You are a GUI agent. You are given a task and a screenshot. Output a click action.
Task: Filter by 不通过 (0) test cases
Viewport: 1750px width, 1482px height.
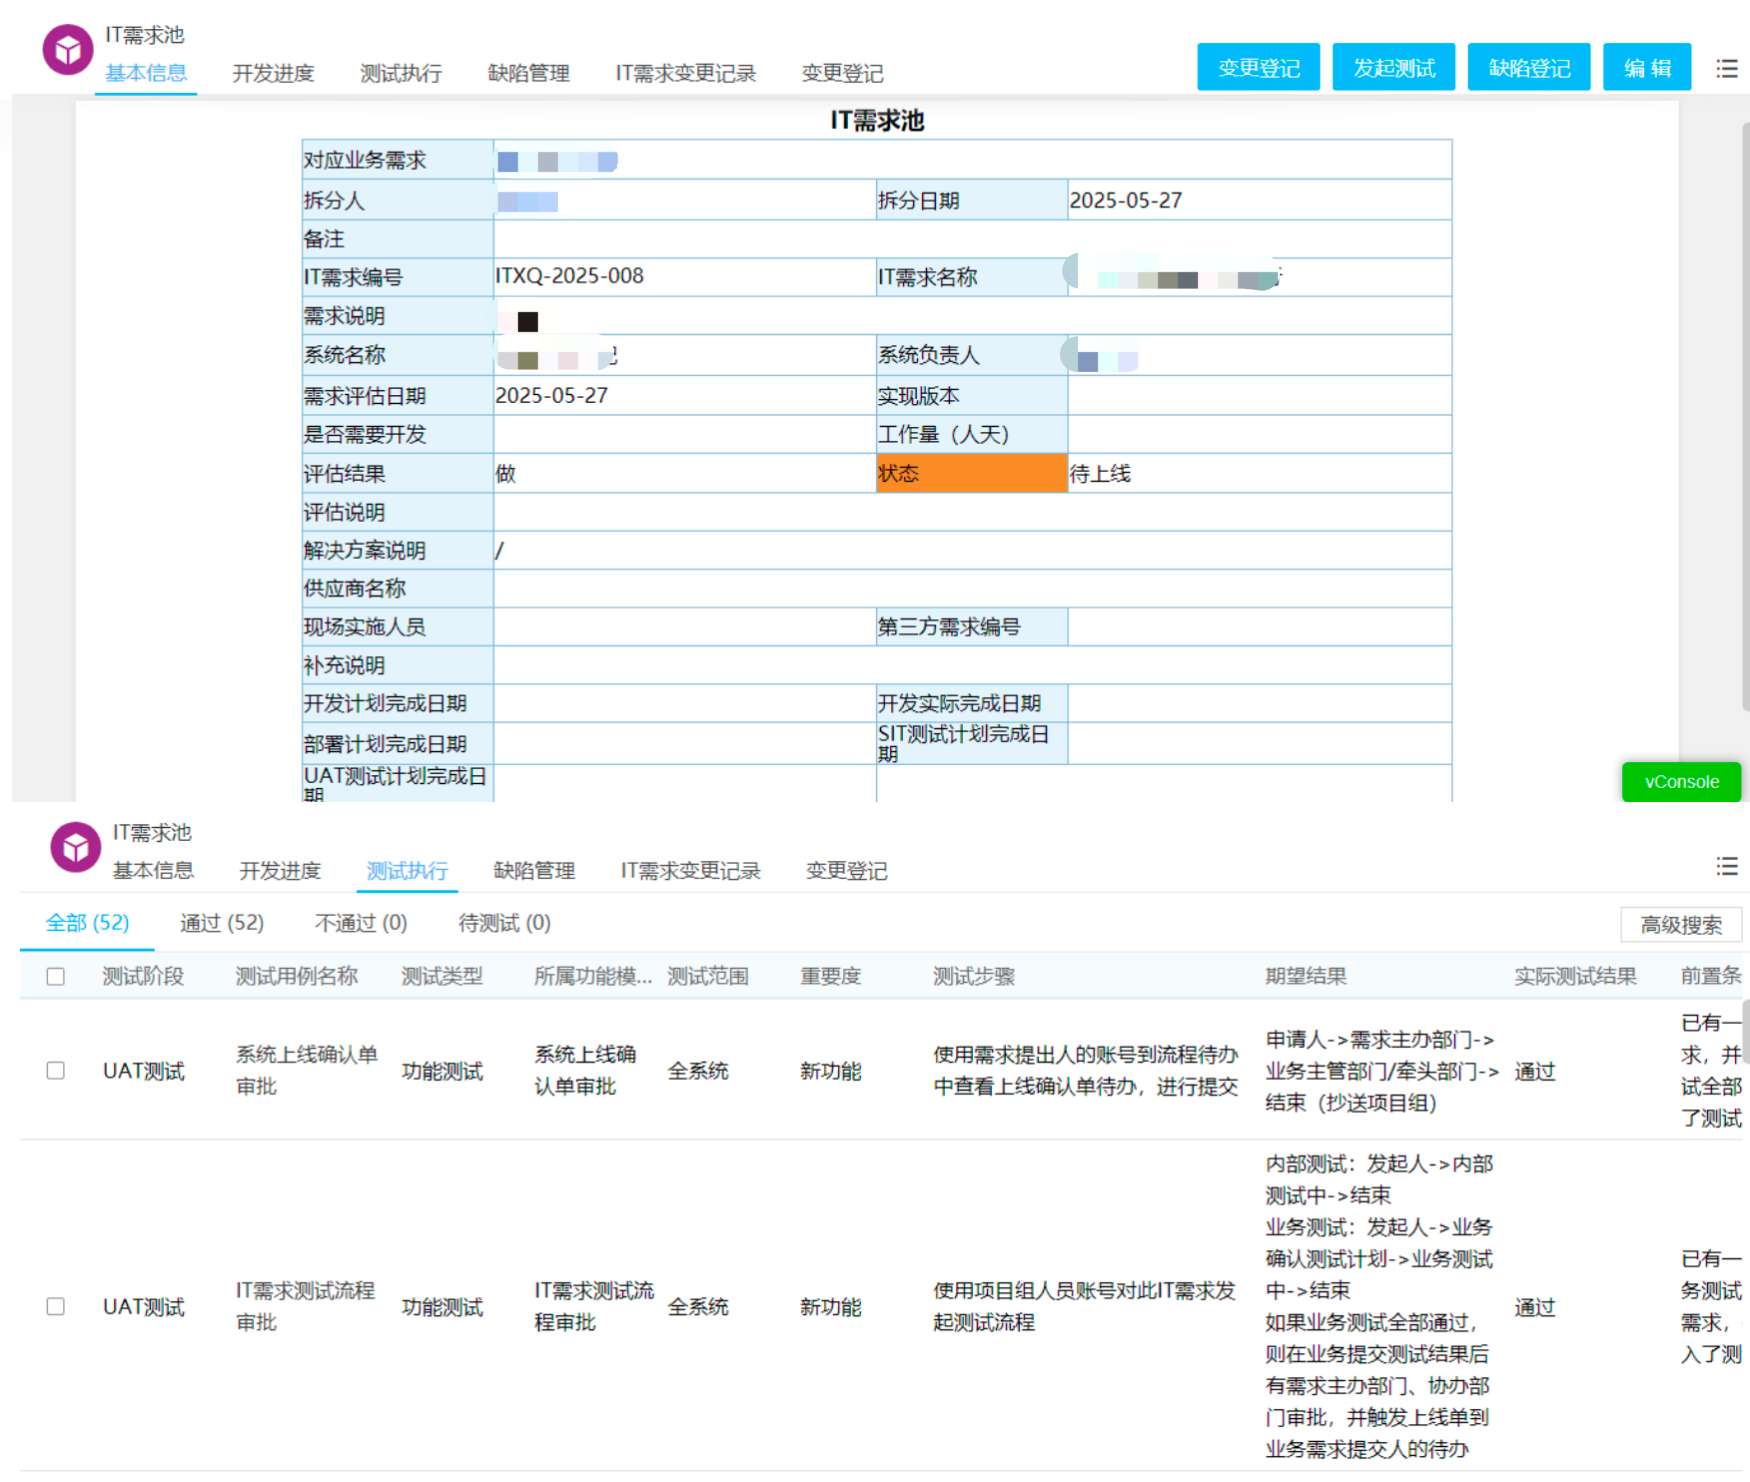click(361, 923)
